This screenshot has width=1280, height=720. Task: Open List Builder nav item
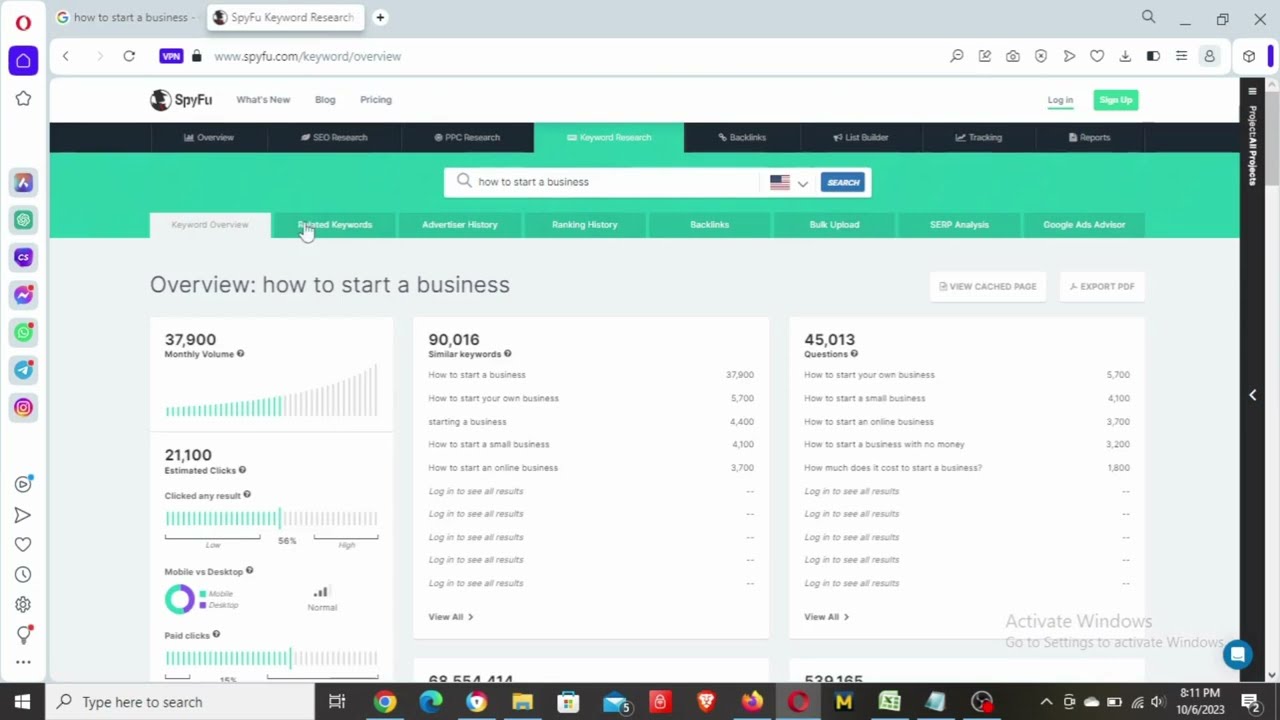[x=860, y=137]
